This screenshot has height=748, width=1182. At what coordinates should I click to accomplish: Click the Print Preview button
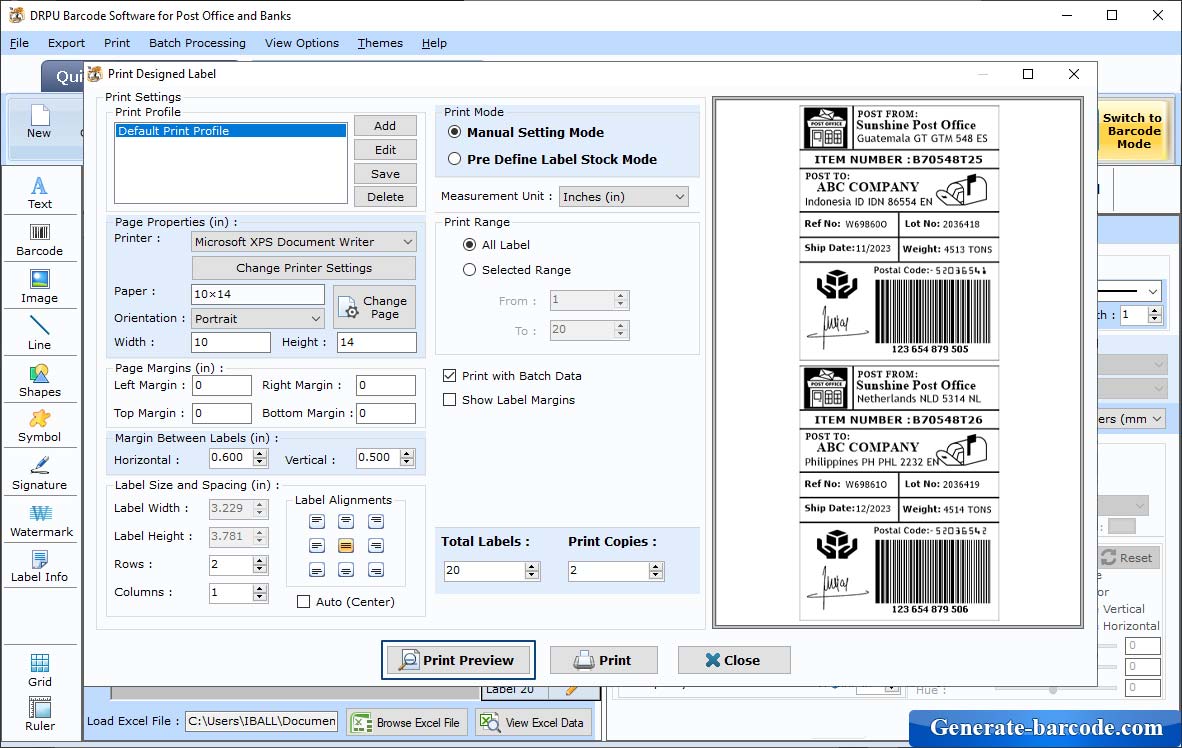(x=458, y=660)
